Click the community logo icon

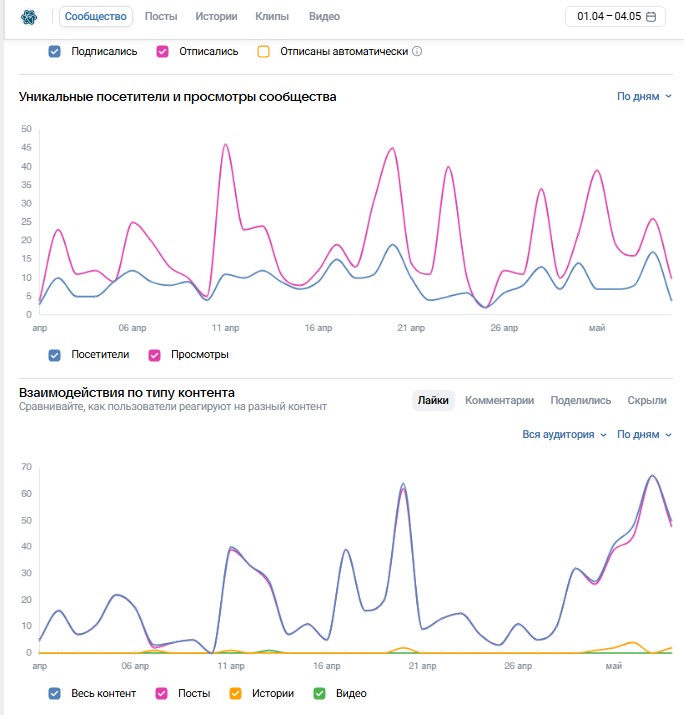pos(29,17)
